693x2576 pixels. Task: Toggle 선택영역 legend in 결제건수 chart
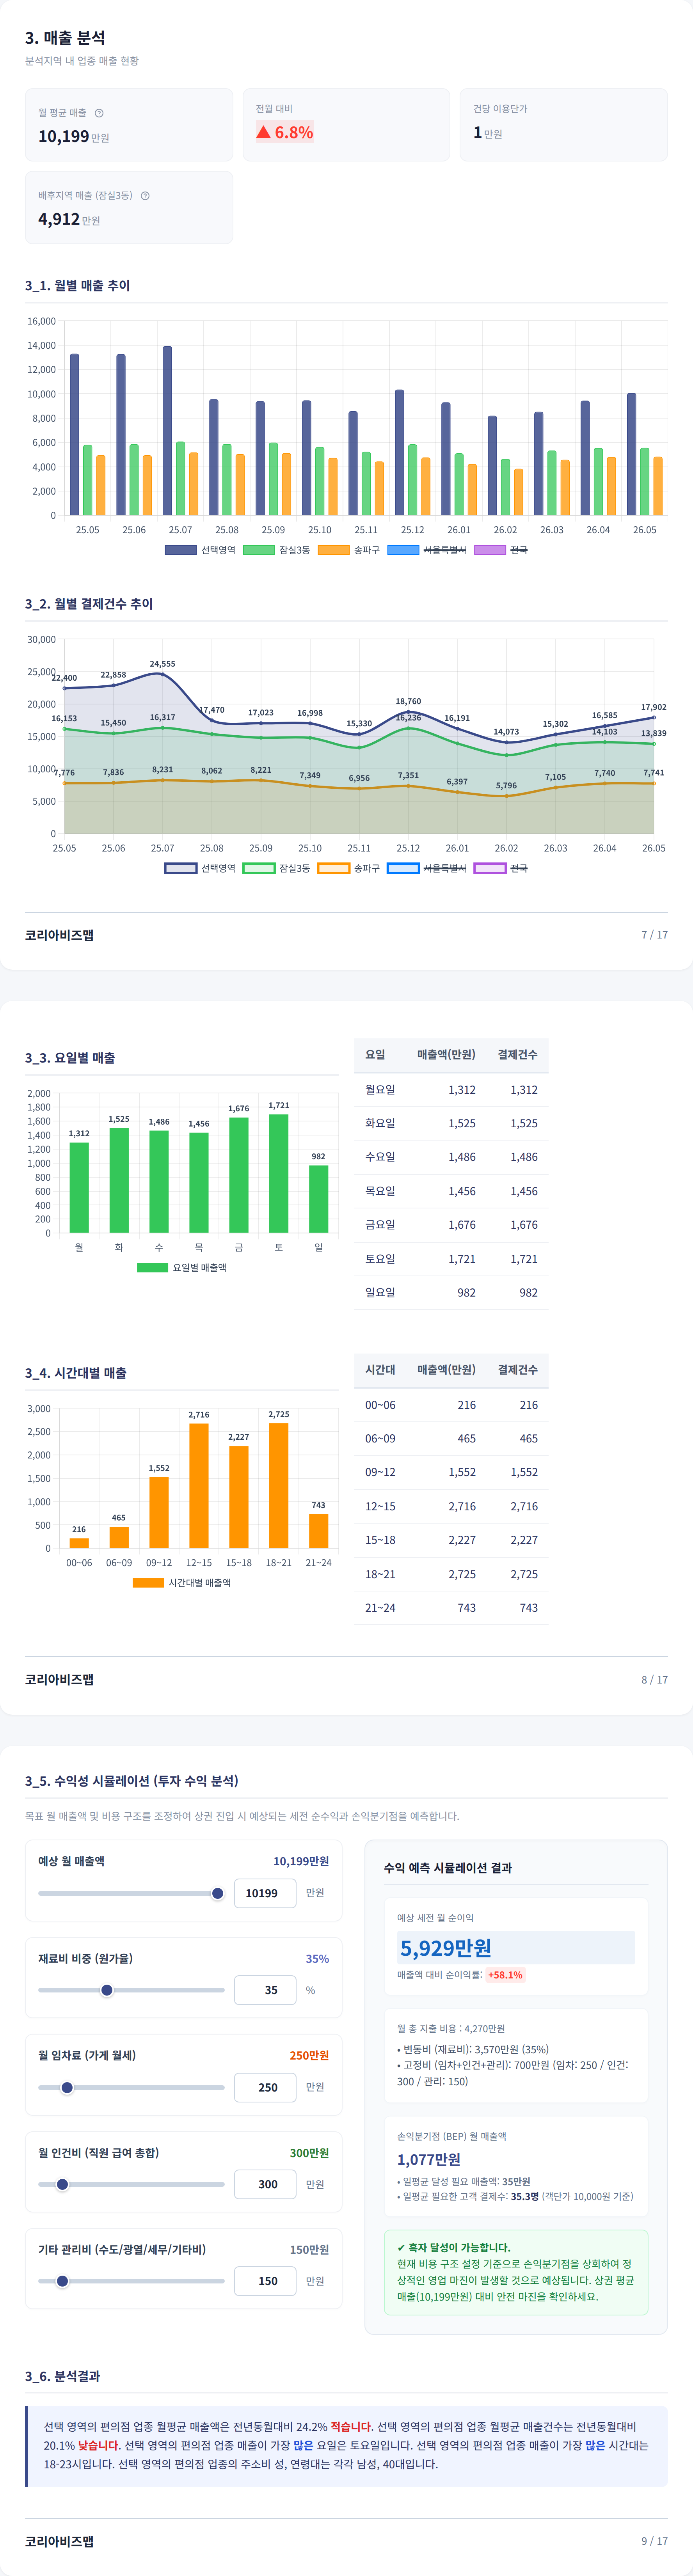click(x=200, y=868)
